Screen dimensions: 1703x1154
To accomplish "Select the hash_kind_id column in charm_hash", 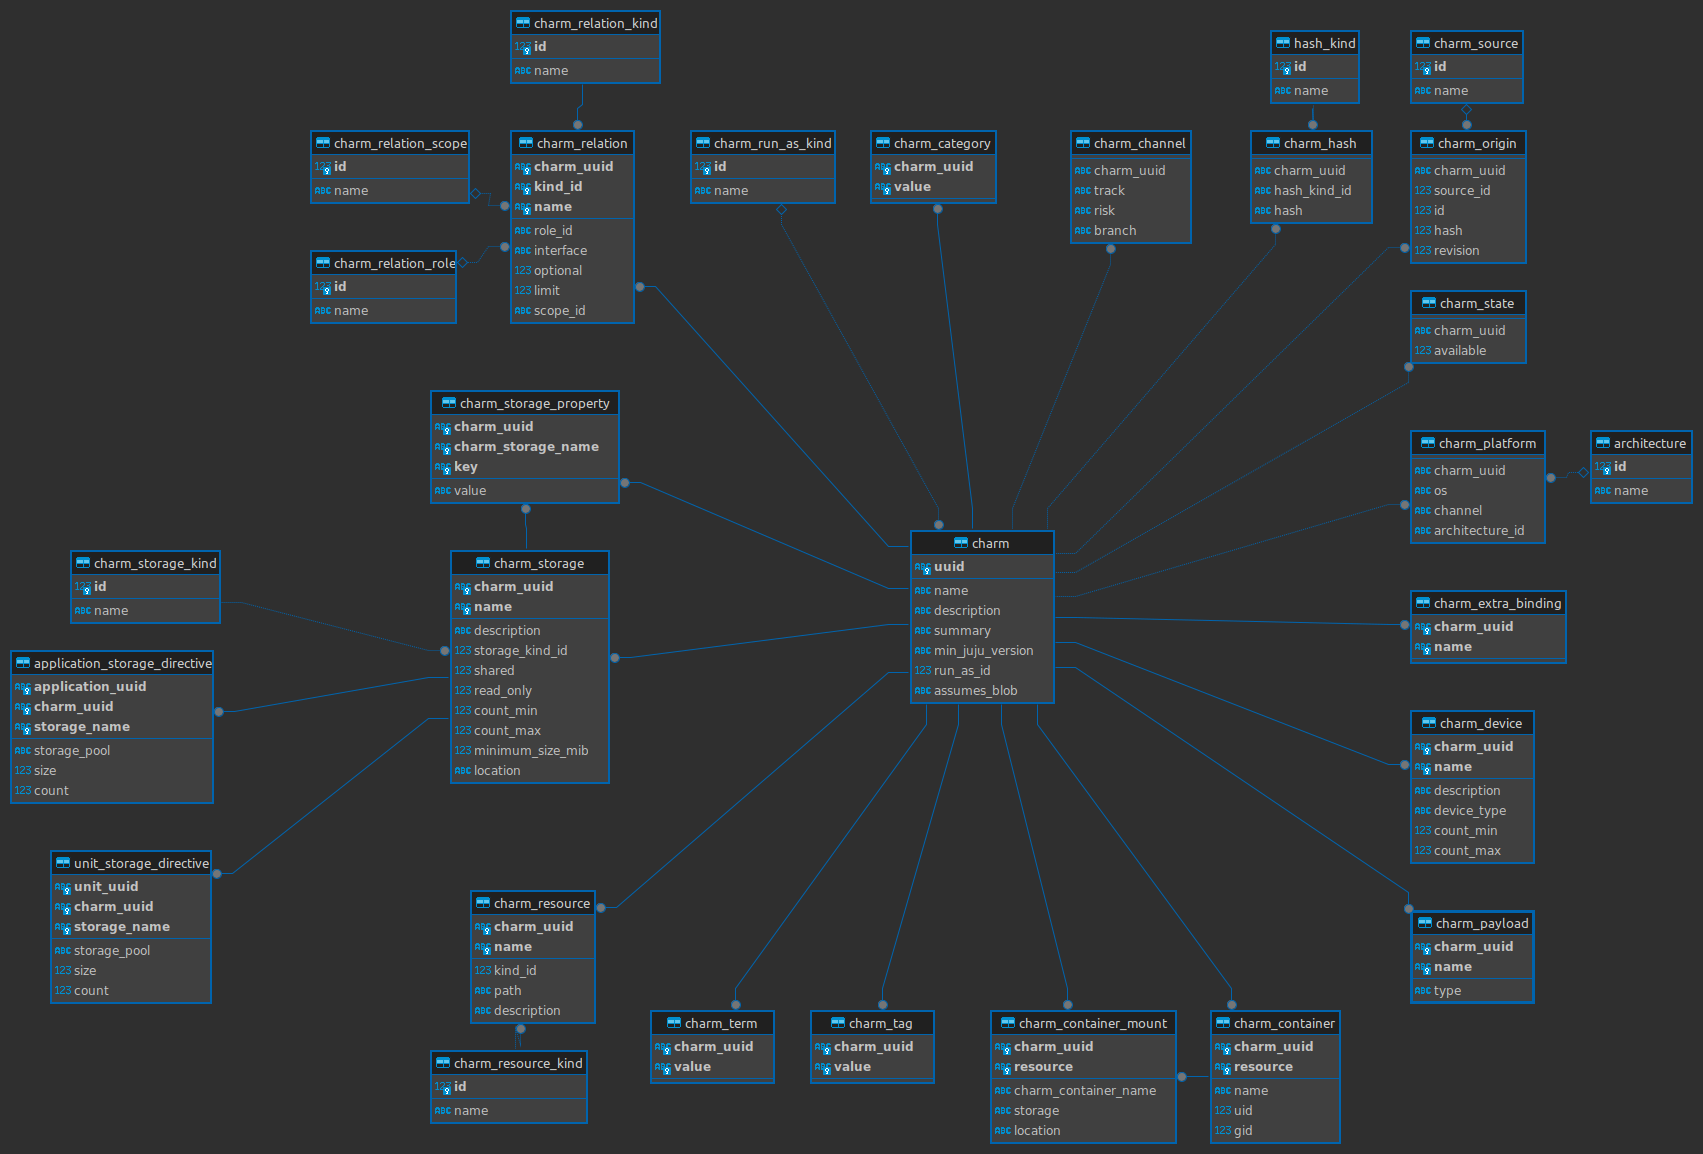I will point(1312,191).
